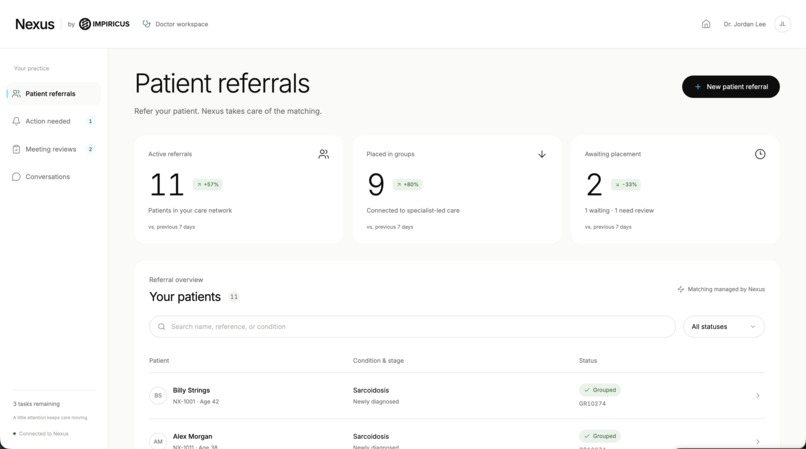Click Dr. Jordan Lee name in header

pos(744,24)
